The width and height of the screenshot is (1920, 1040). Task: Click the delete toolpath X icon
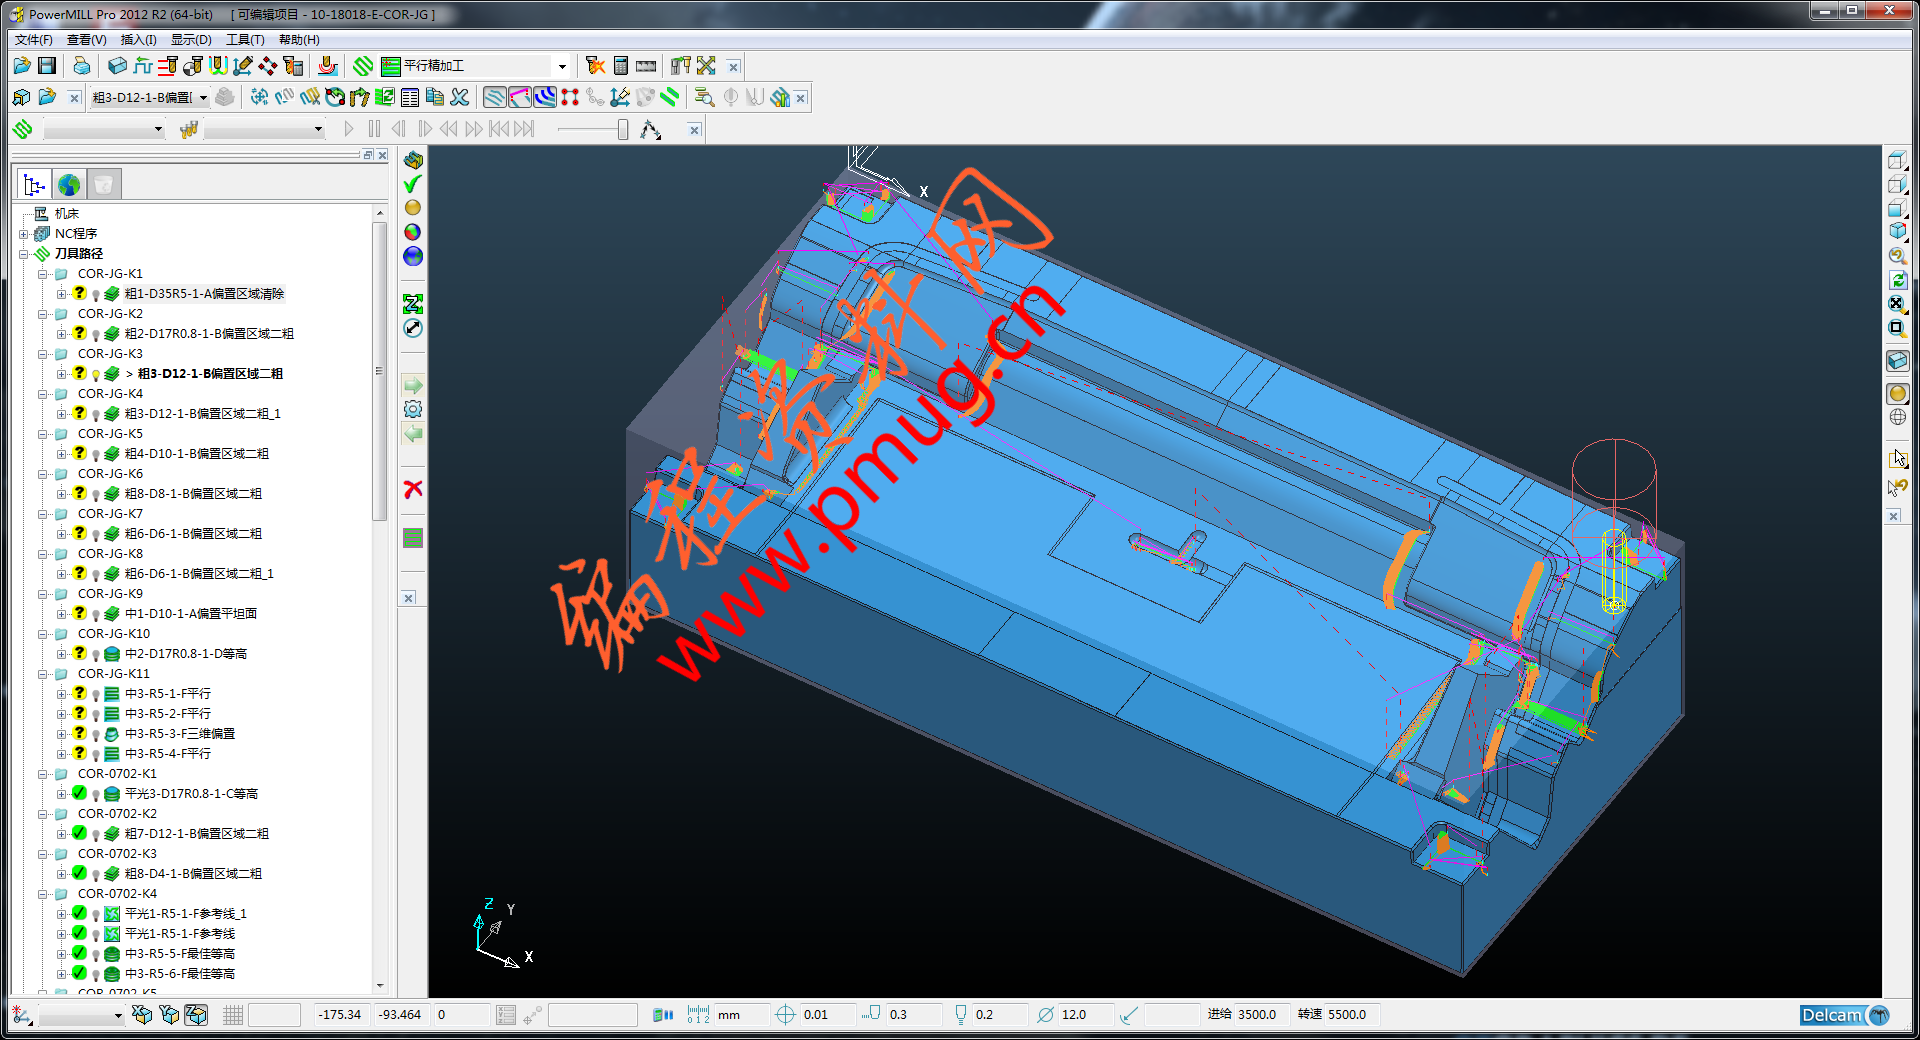(x=460, y=97)
